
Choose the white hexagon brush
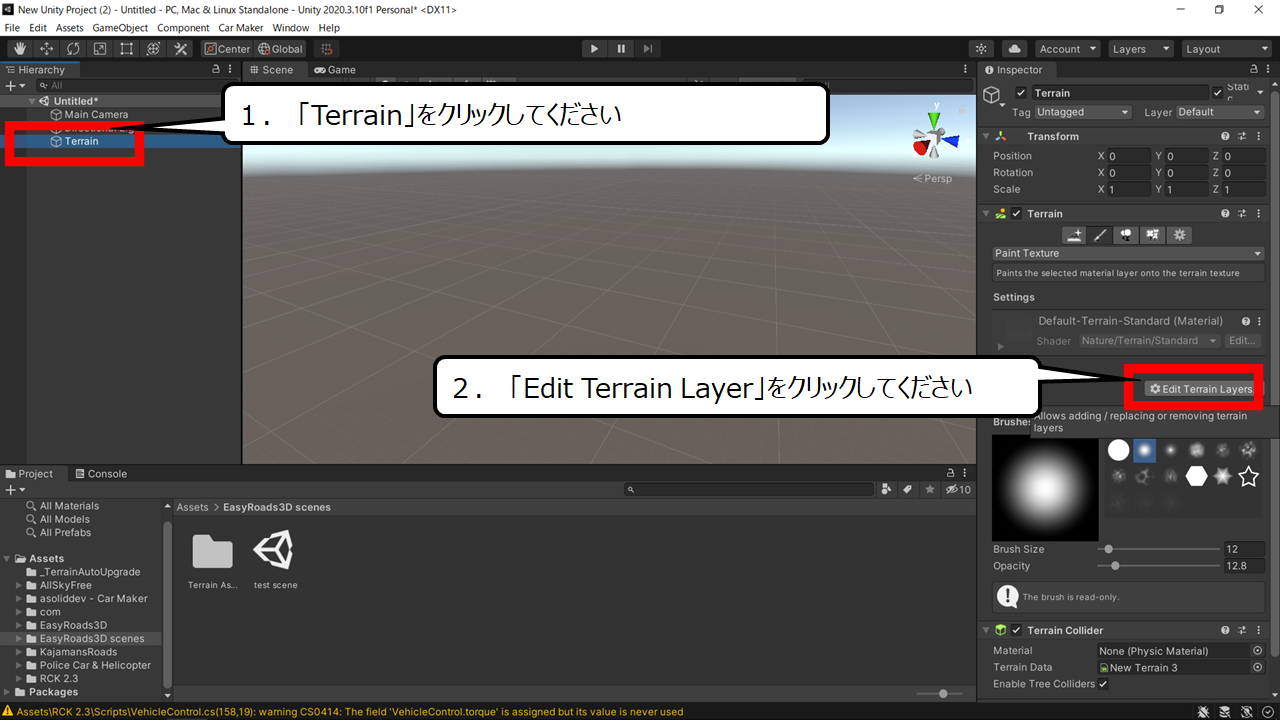[1196, 477]
